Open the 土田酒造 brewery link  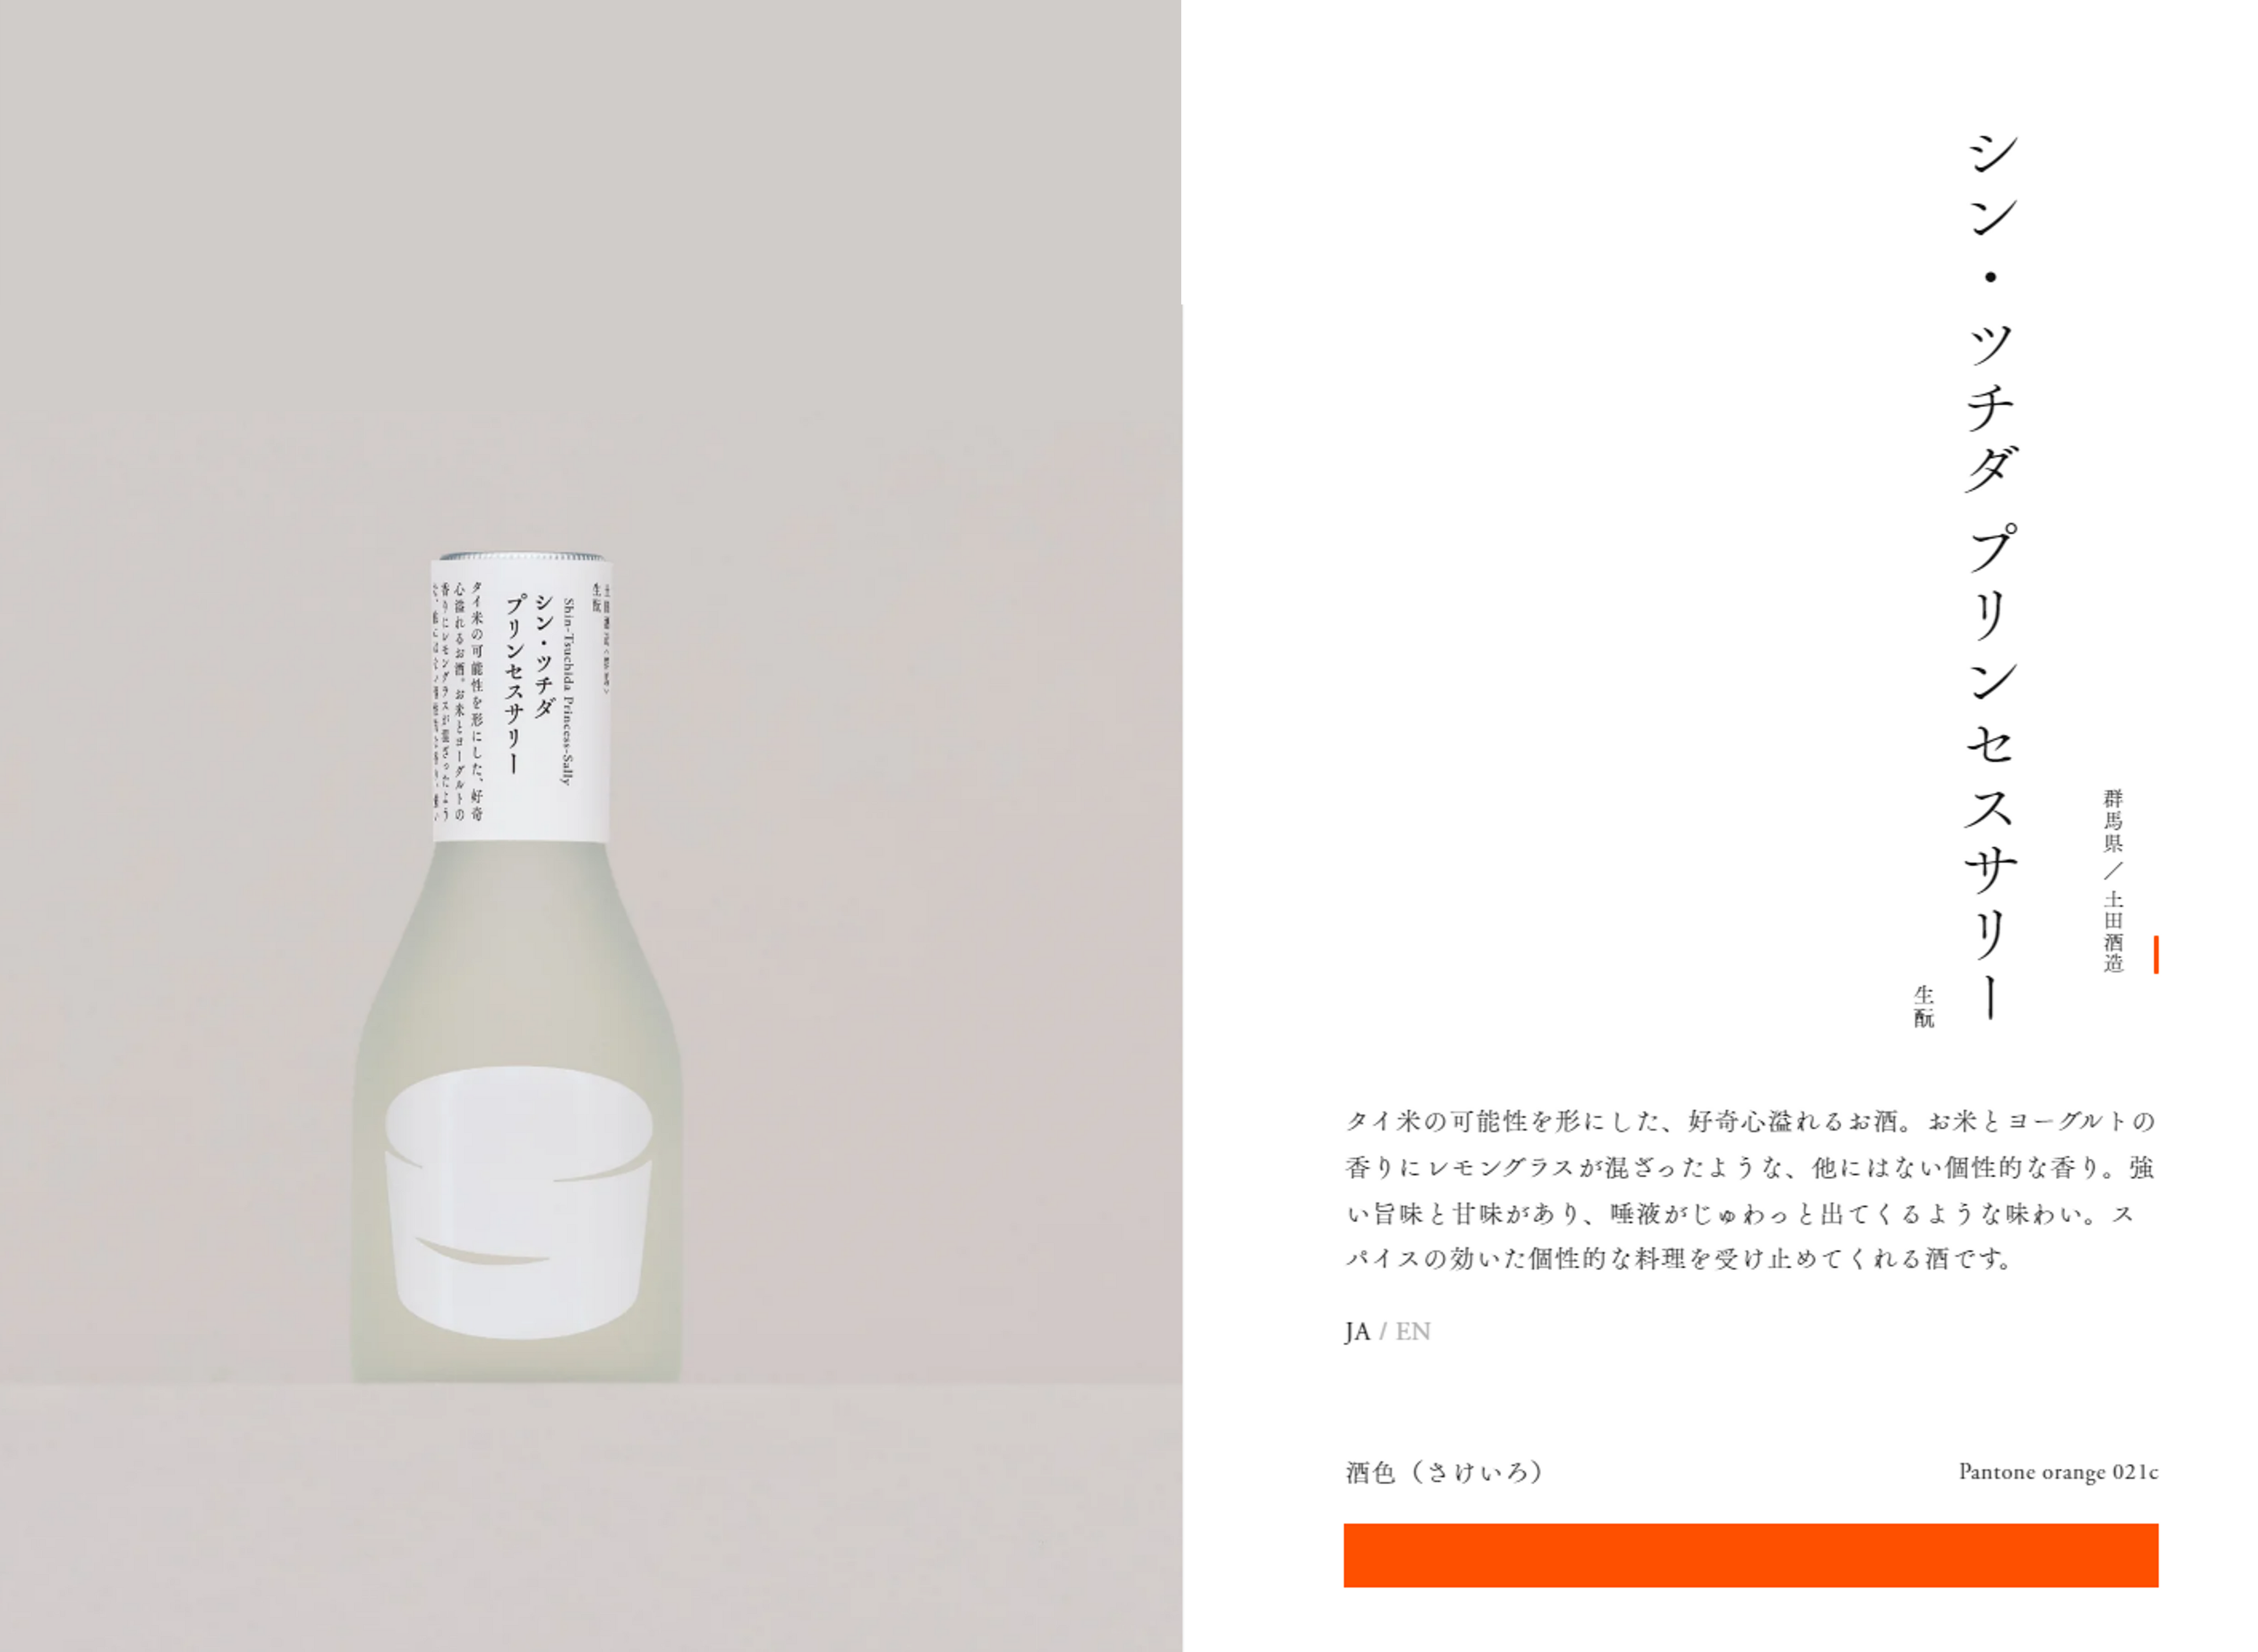(x=2113, y=930)
